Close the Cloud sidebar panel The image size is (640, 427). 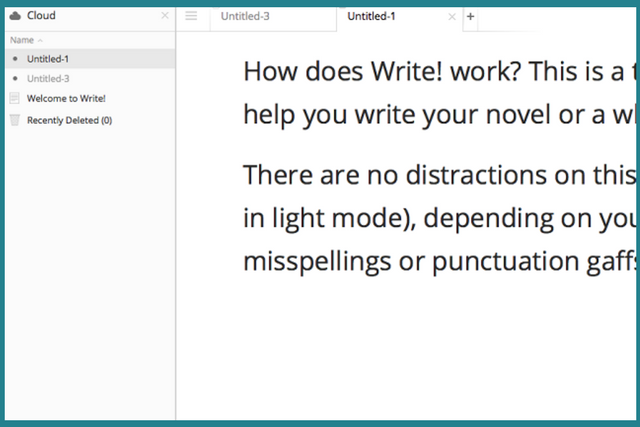(165, 16)
